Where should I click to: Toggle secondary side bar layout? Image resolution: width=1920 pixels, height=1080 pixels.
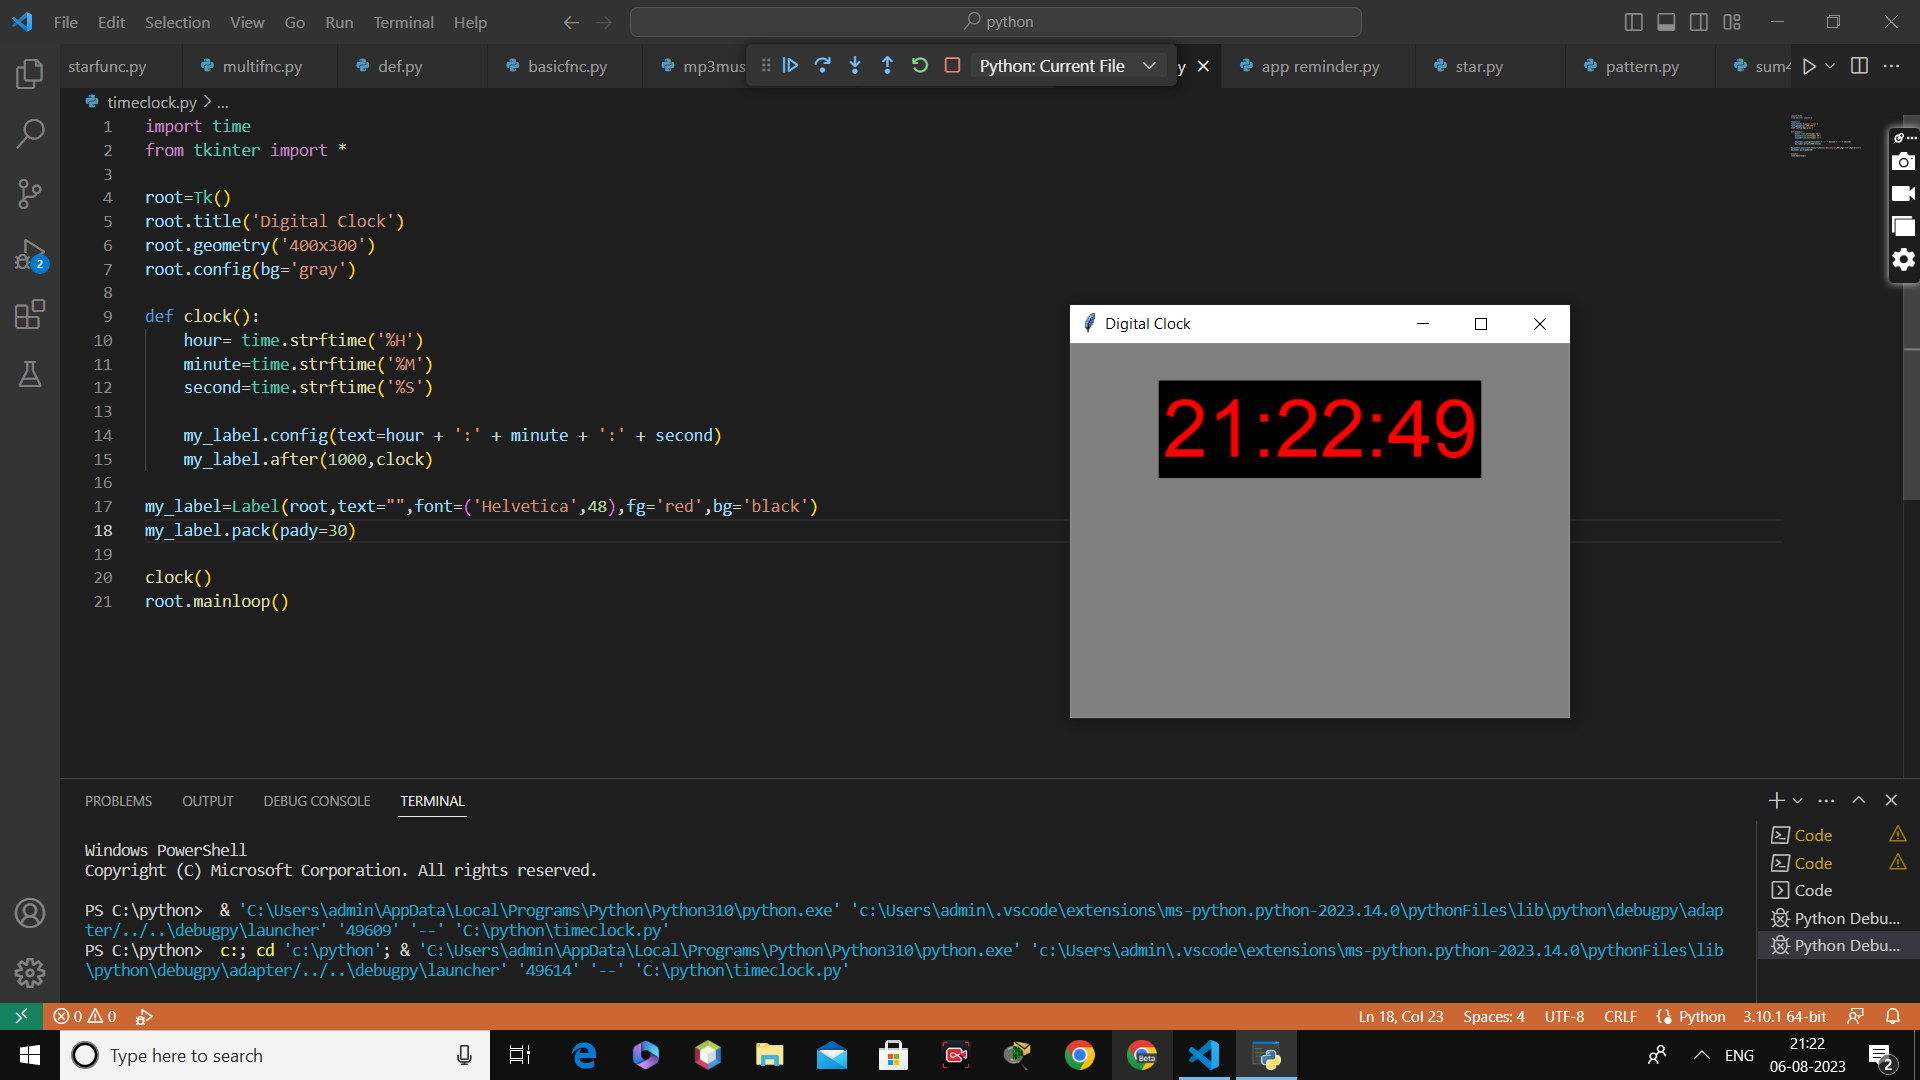1699,22
